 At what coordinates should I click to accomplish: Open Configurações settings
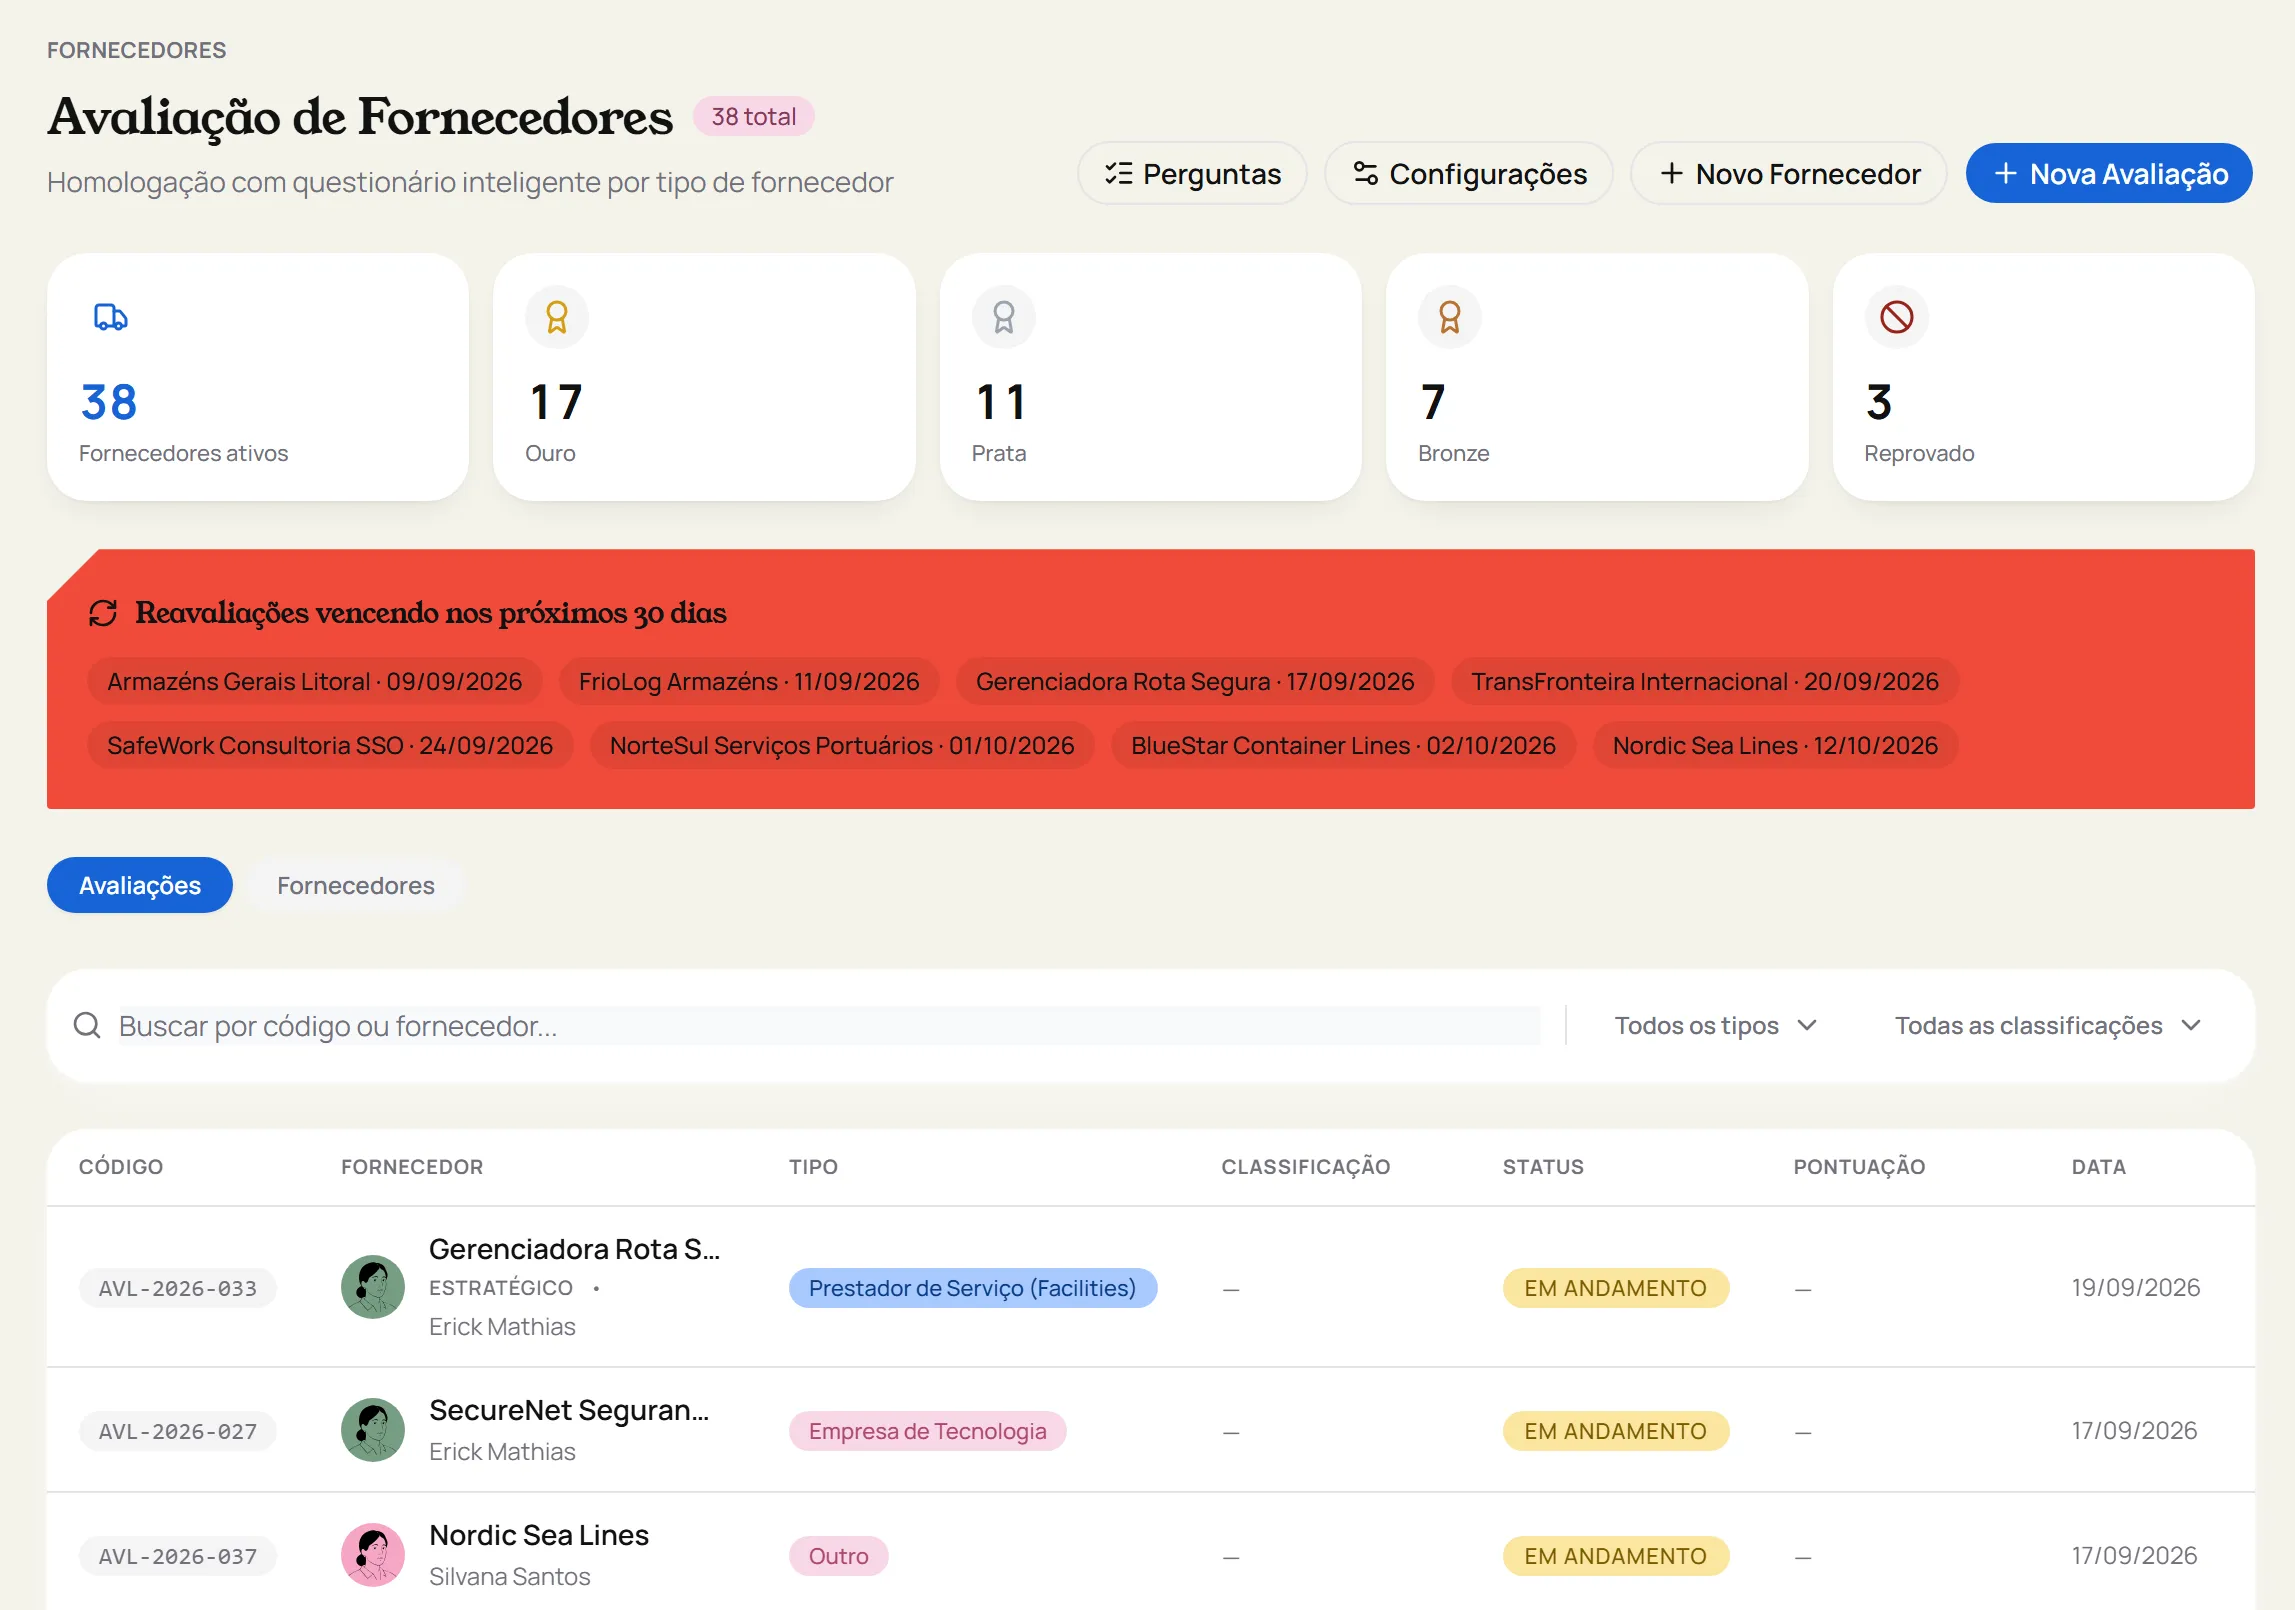[1469, 174]
